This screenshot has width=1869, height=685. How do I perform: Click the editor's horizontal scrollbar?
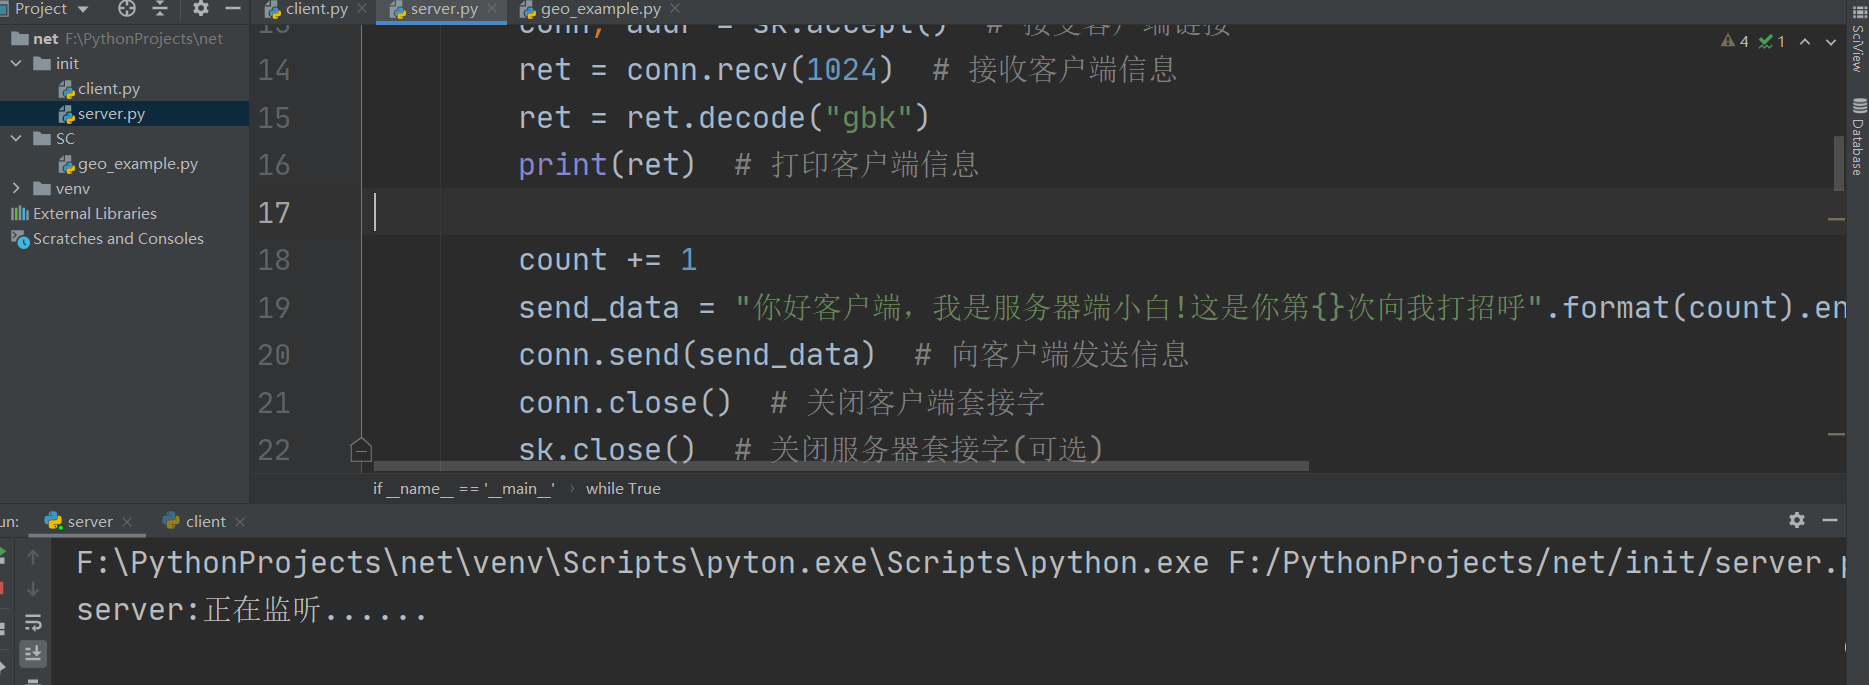[x=841, y=466]
